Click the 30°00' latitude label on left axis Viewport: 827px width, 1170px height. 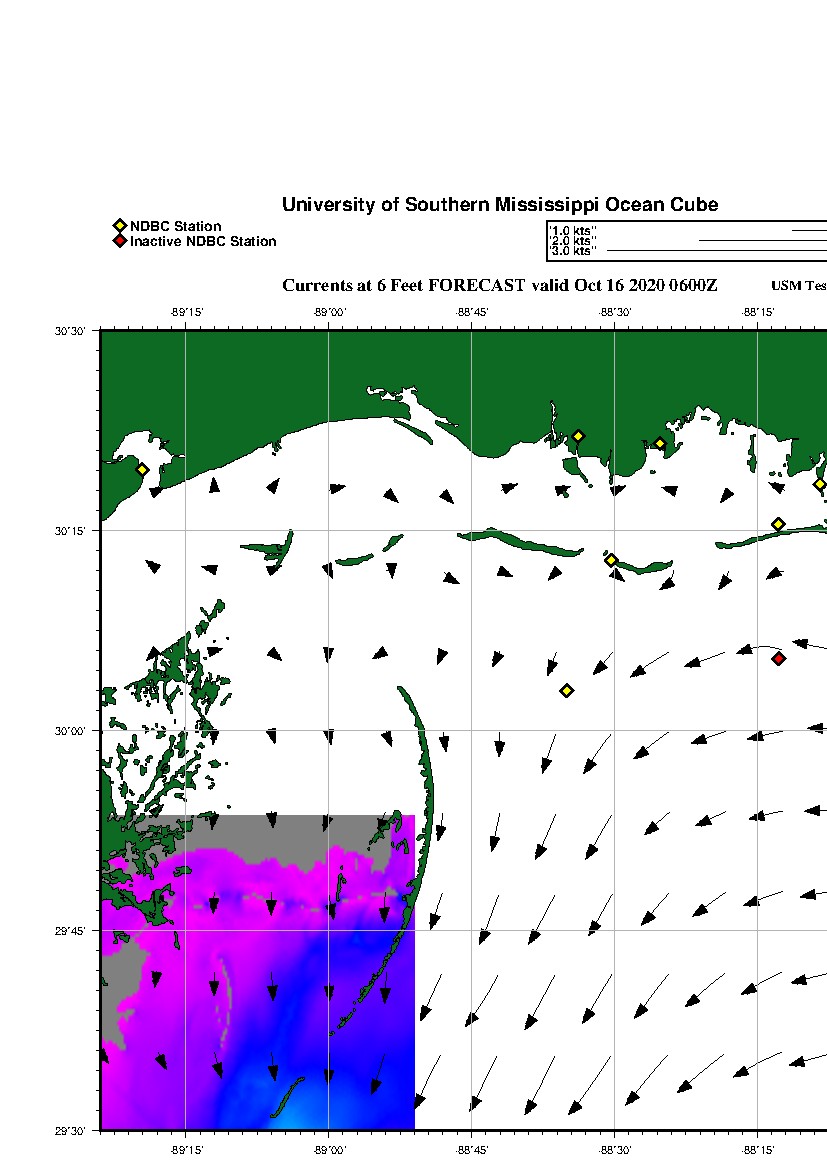click(73, 731)
